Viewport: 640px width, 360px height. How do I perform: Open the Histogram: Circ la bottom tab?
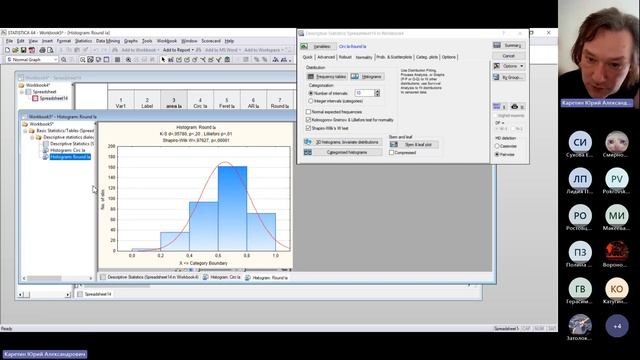point(222,277)
